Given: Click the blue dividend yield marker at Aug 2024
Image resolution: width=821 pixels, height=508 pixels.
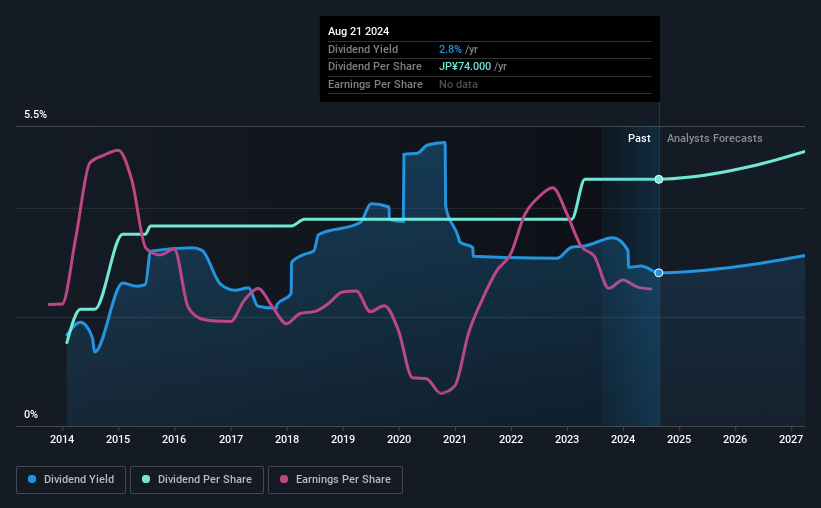Looking at the screenshot, I should coord(659,273).
